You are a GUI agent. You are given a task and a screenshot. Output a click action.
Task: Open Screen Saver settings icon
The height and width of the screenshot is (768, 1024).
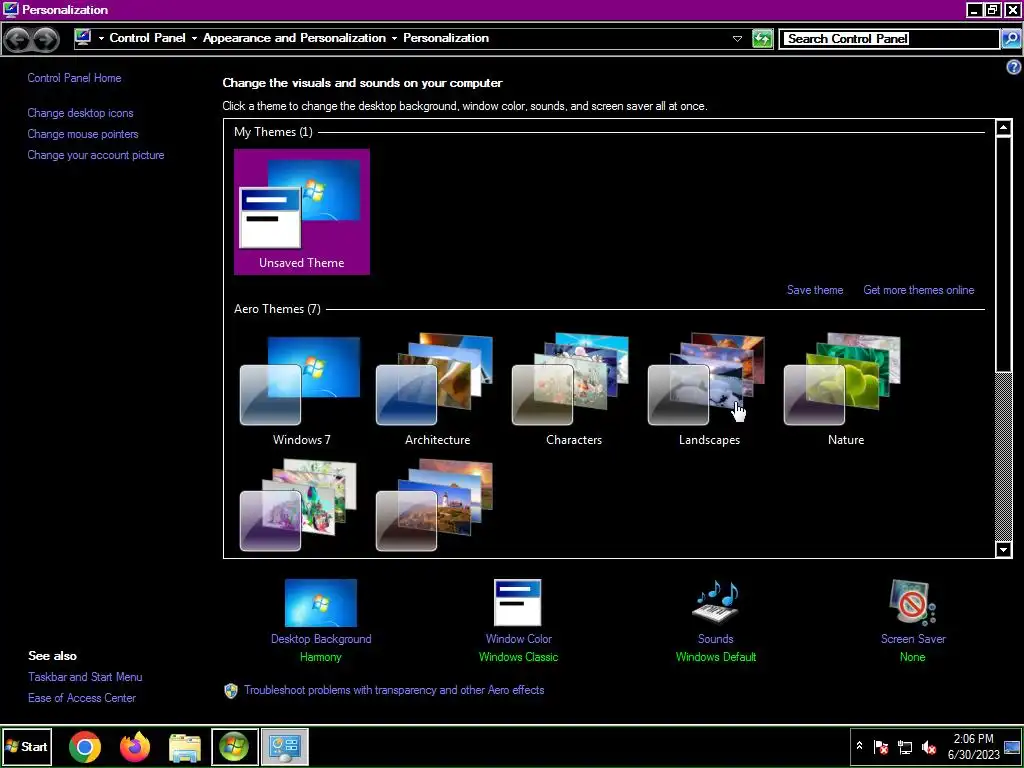(x=912, y=602)
